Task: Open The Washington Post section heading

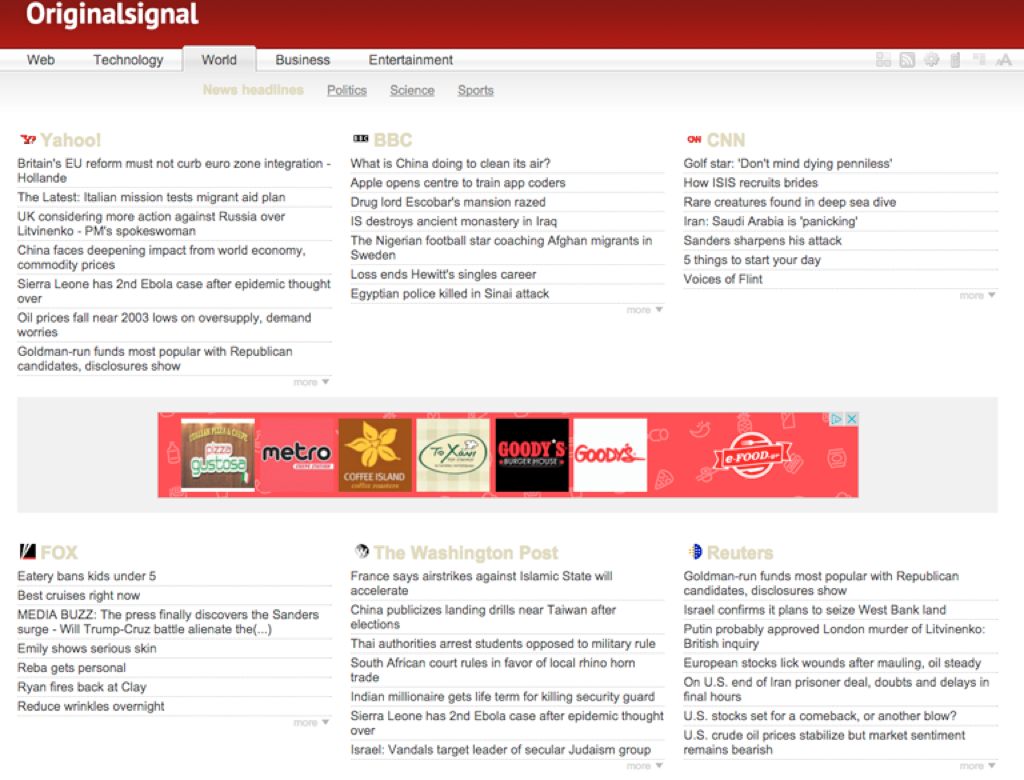Action: pyautogui.click(x=466, y=553)
